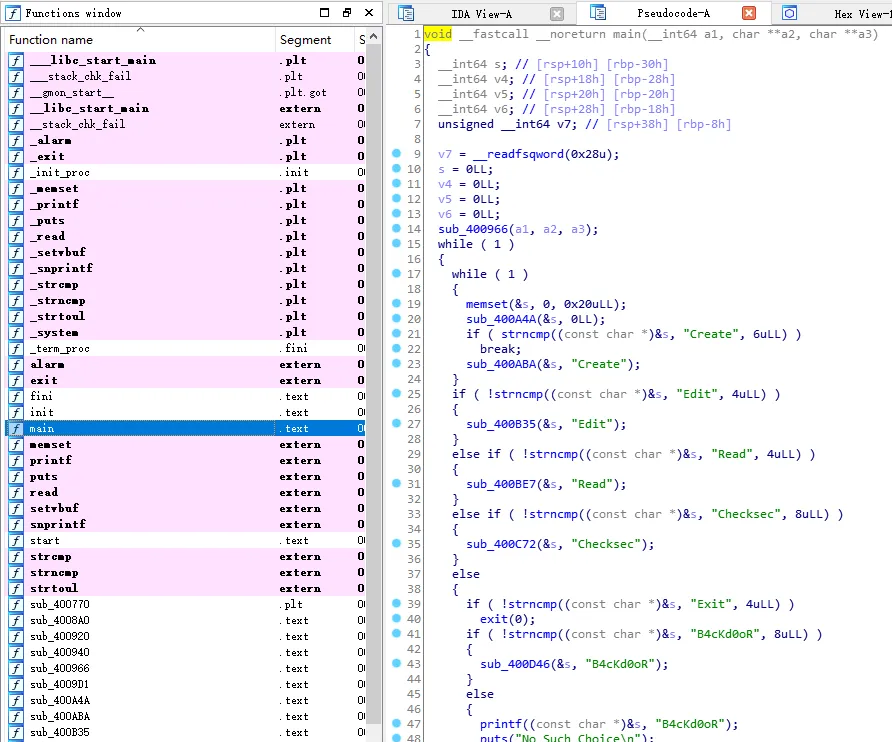Select the _strcmp function row

click(185, 285)
